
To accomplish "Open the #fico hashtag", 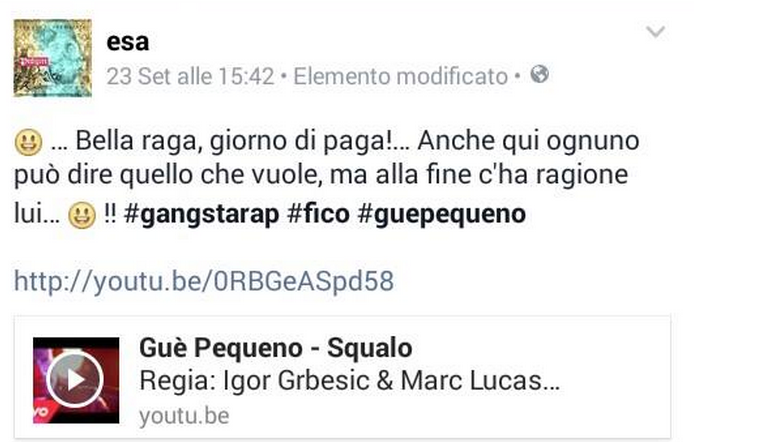I will tap(318, 214).
